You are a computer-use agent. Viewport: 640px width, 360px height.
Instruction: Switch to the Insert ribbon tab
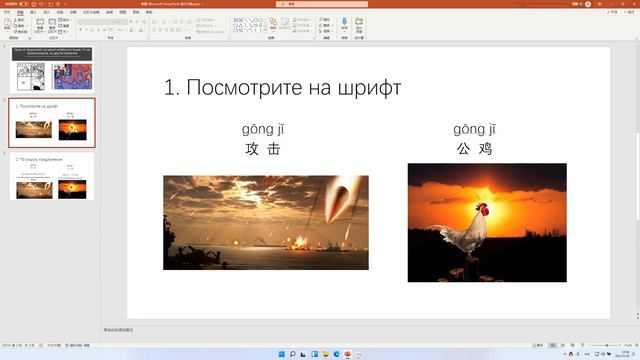(x=33, y=12)
